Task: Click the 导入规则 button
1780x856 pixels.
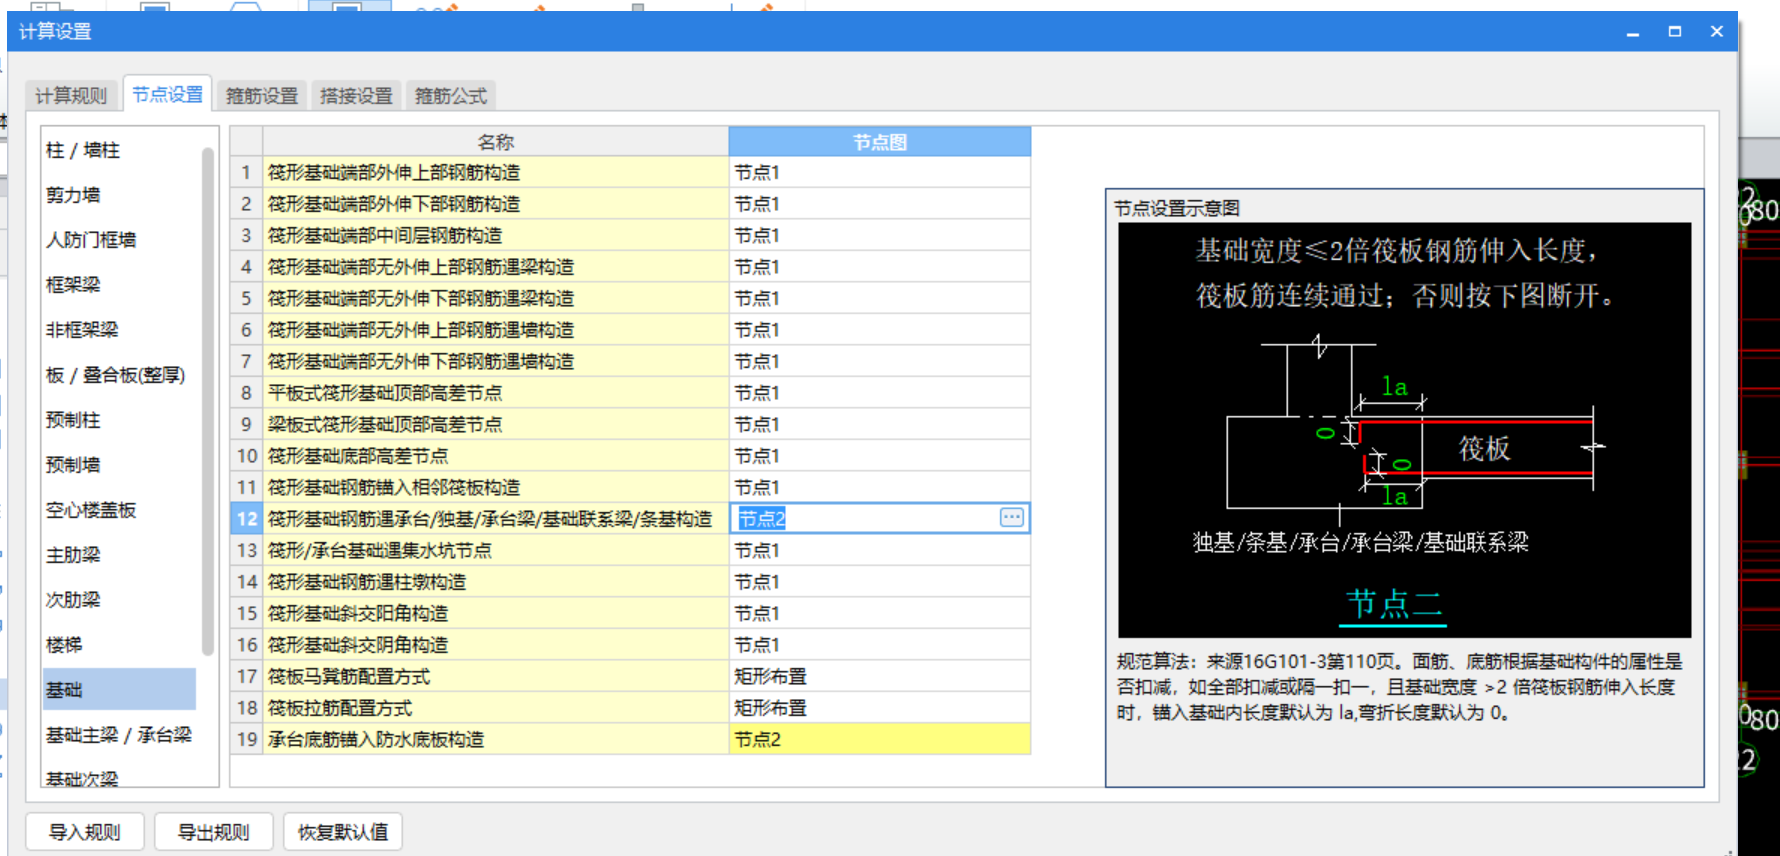Action: [85, 832]
